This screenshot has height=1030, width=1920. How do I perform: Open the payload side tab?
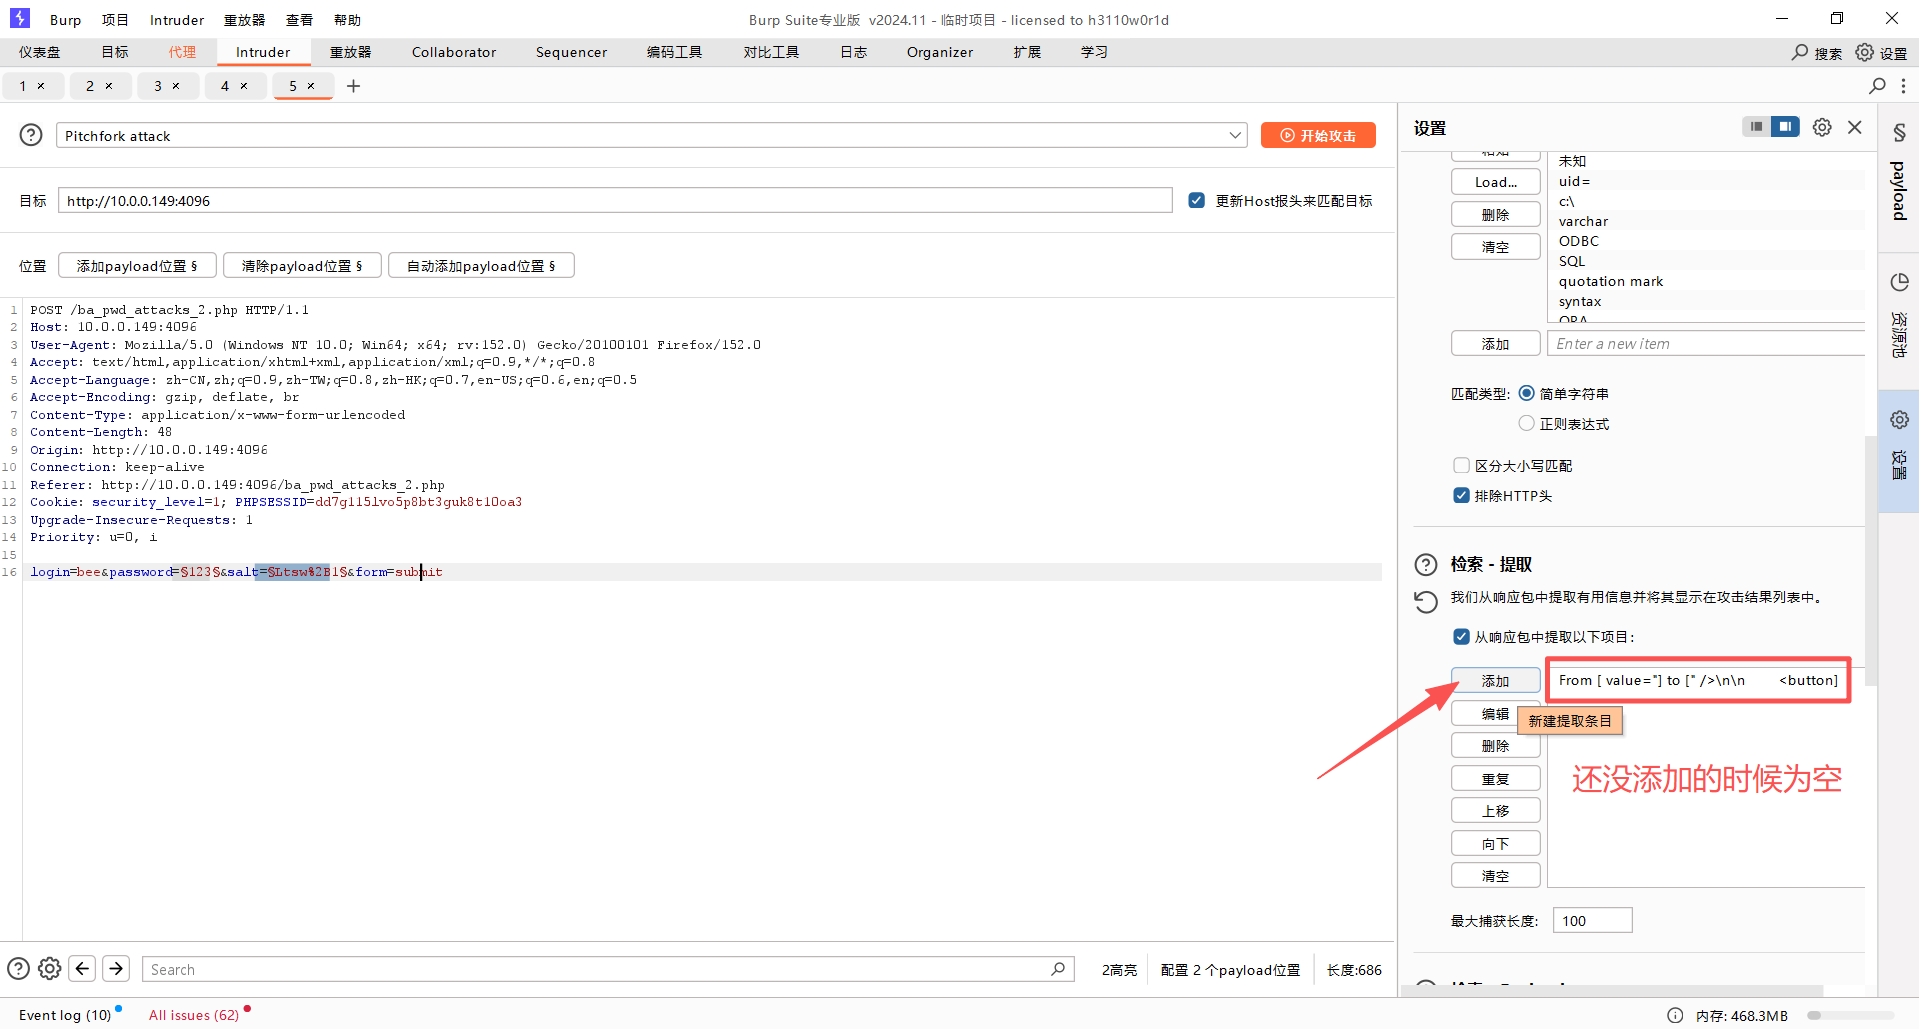(x=1899, y=176)
